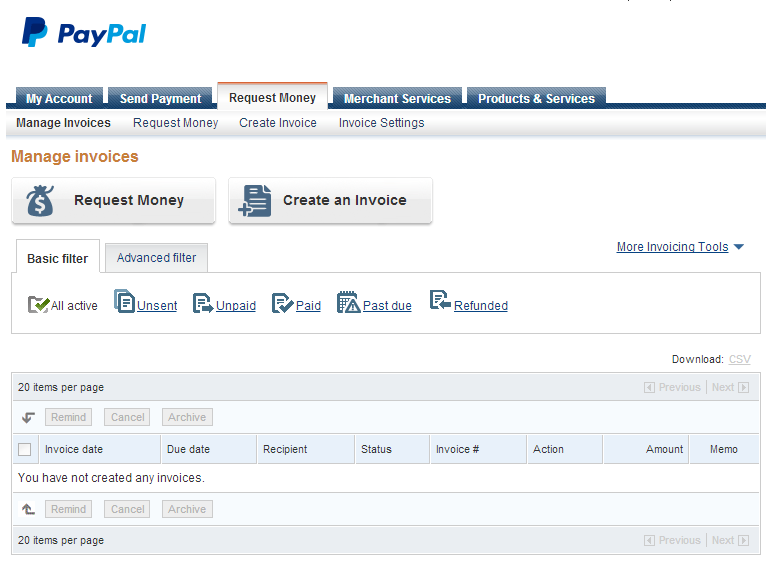Screen dimensions: 777x568
Task: Click the money bag icon on Request Money
Action: click(40, 201)
